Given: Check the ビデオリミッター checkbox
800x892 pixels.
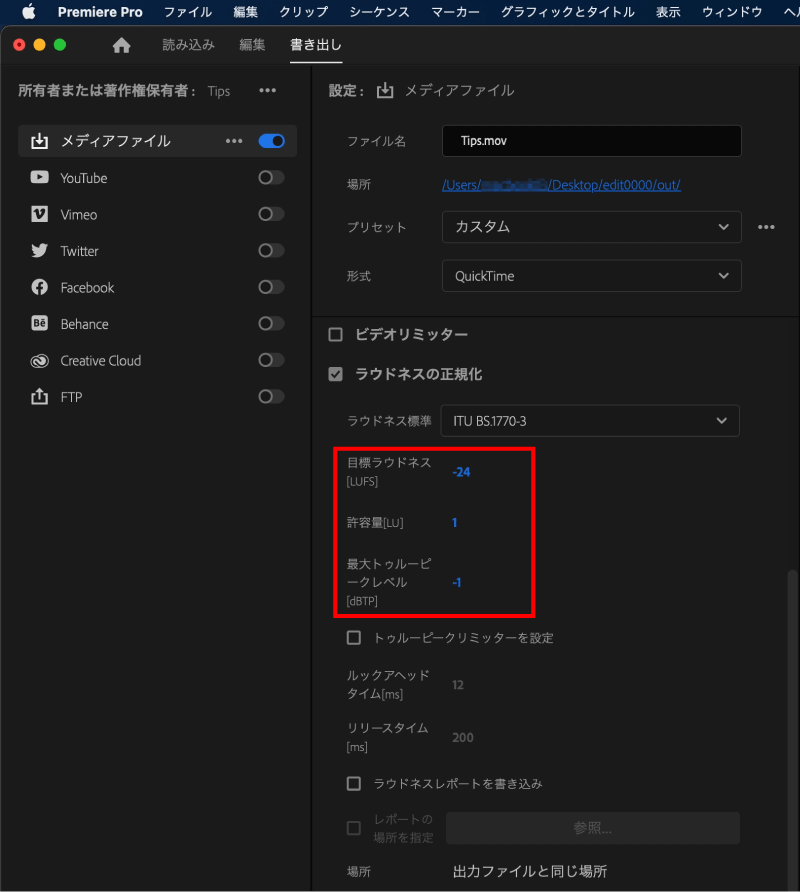Looking at the screenshot, I should (336, 334).
